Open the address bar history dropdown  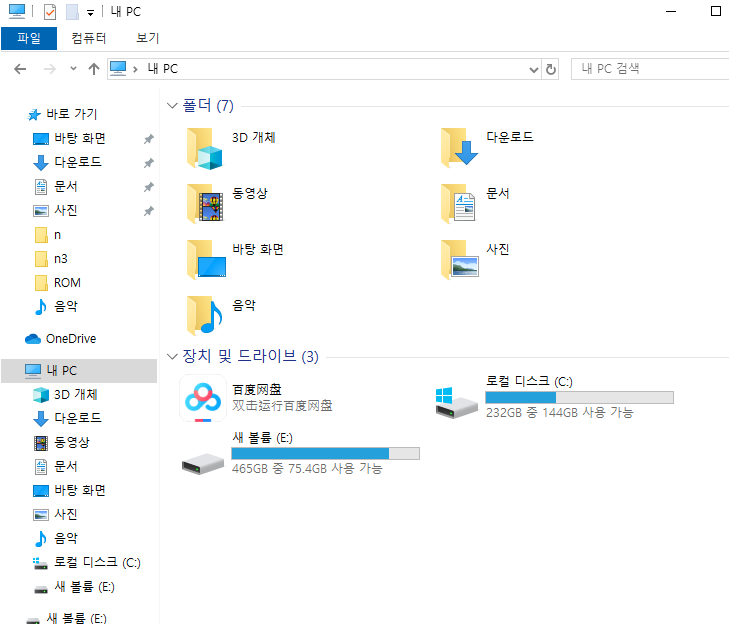pyautogui.click(x=534, y=69)
